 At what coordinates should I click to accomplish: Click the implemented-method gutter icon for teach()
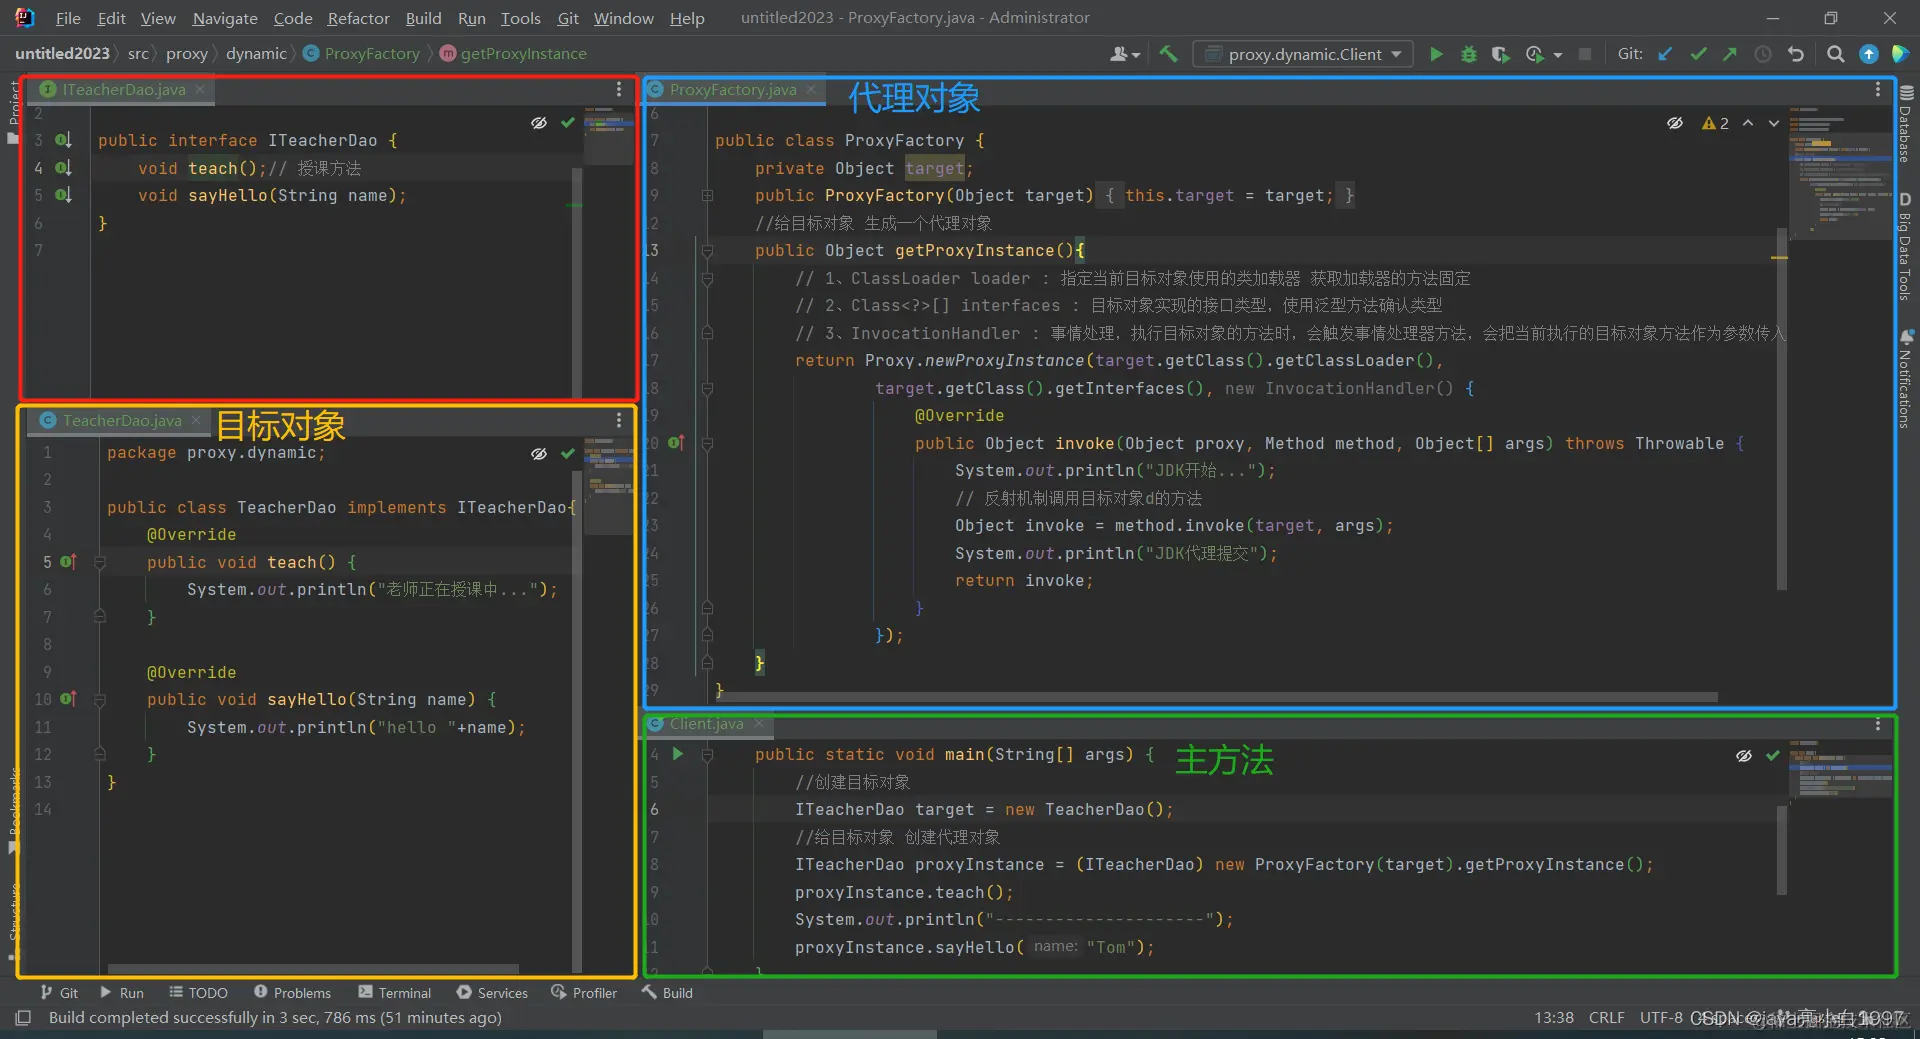pos(63,168)
